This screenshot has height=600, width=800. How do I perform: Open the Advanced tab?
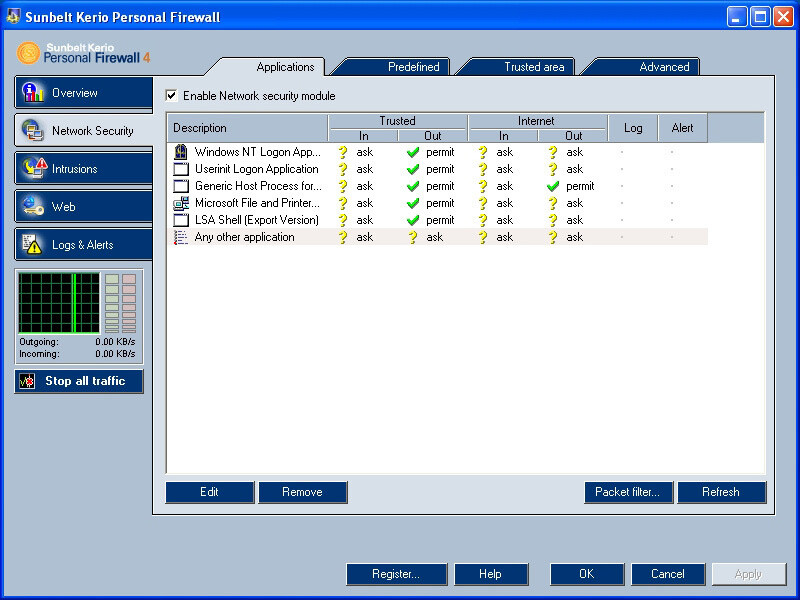(665, 66)
